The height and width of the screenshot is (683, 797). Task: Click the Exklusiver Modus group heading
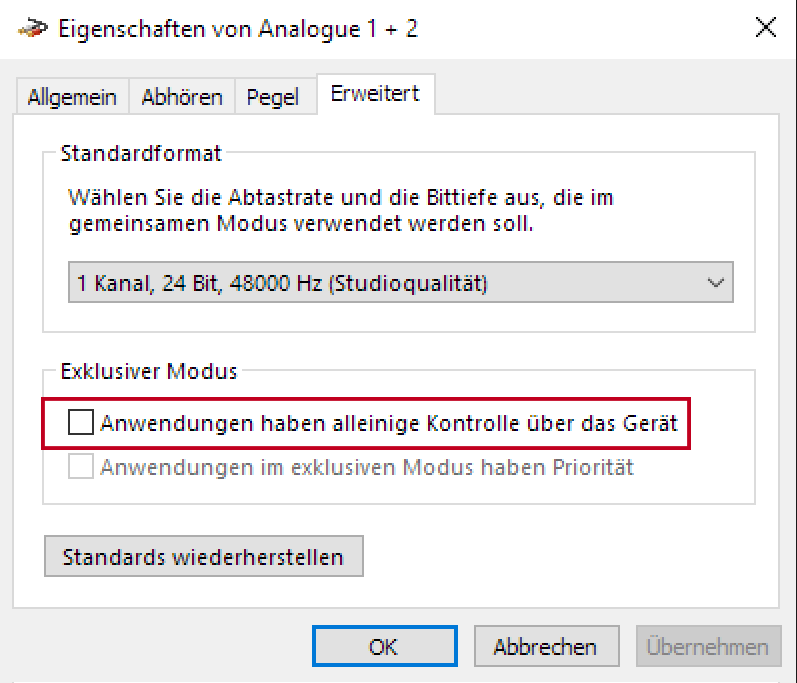tap(149, 371)
